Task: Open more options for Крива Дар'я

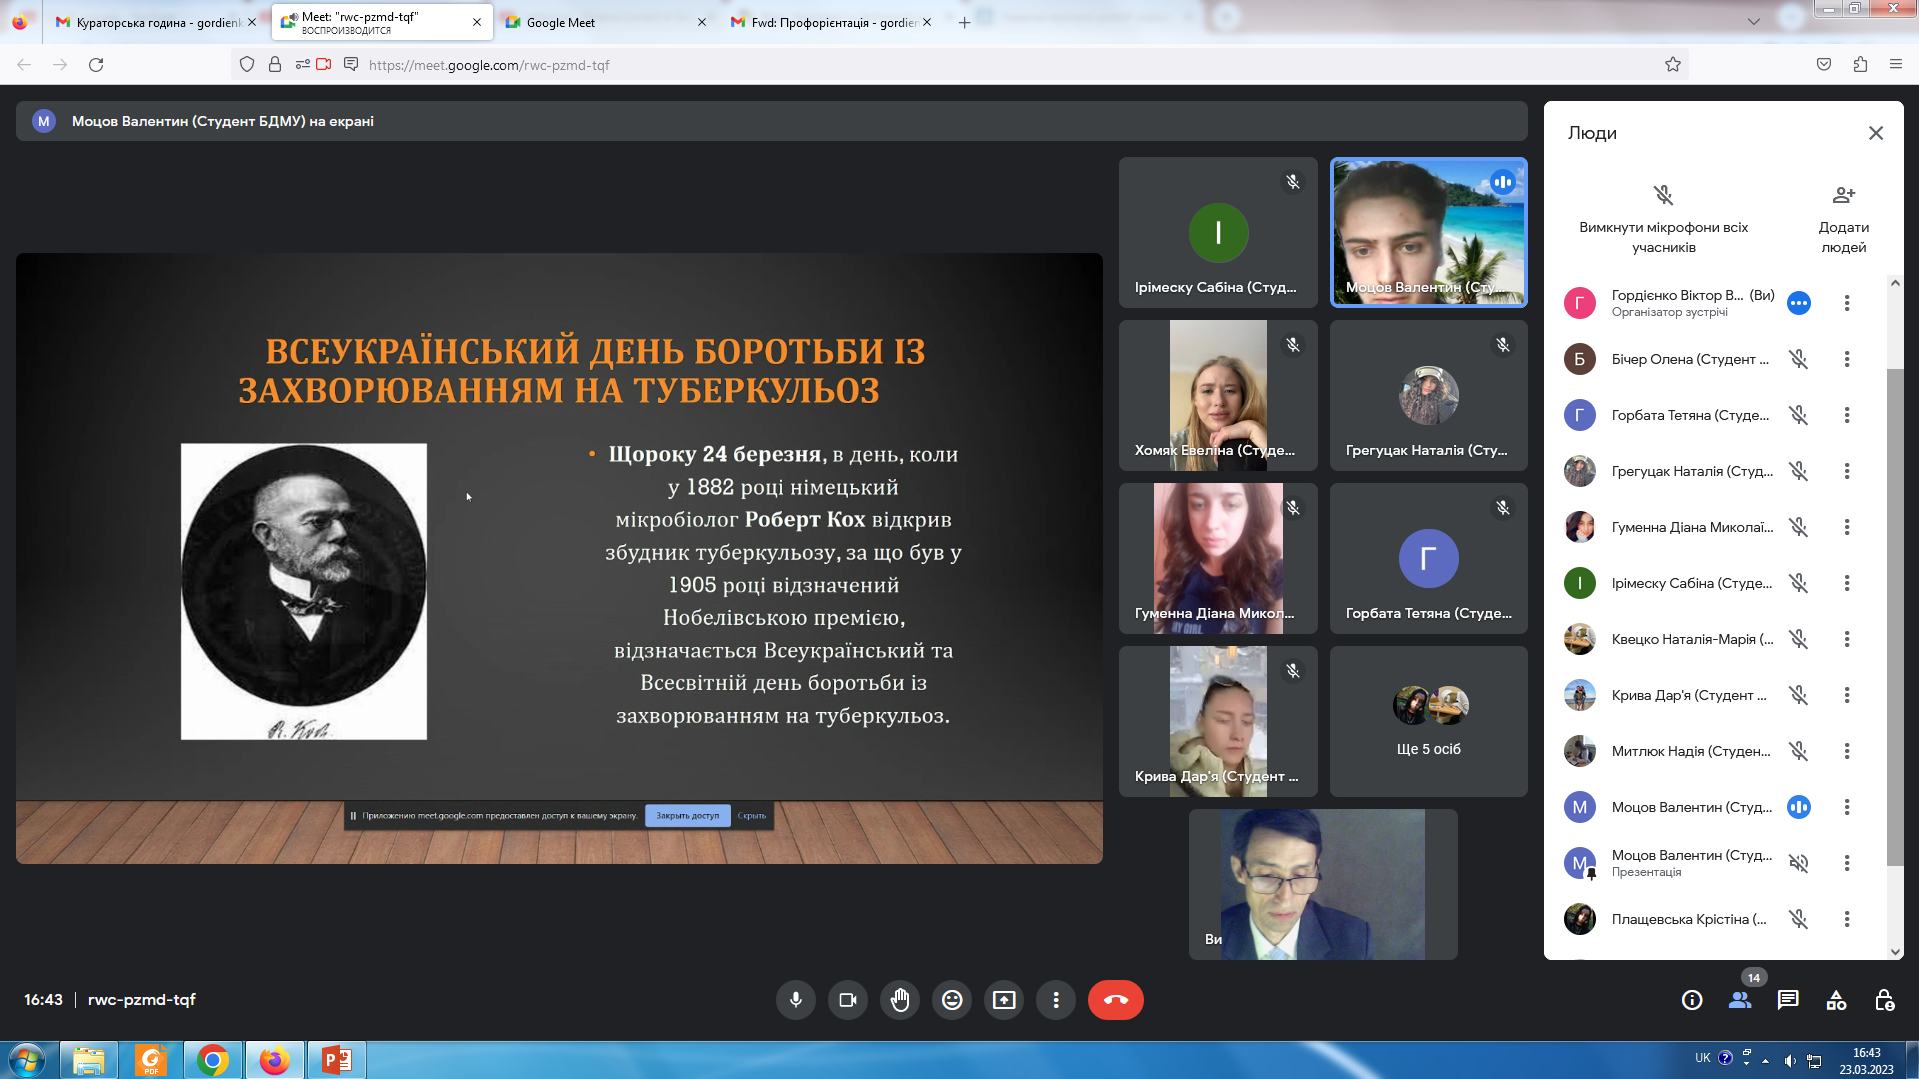Action: [x=1846, y=695]
